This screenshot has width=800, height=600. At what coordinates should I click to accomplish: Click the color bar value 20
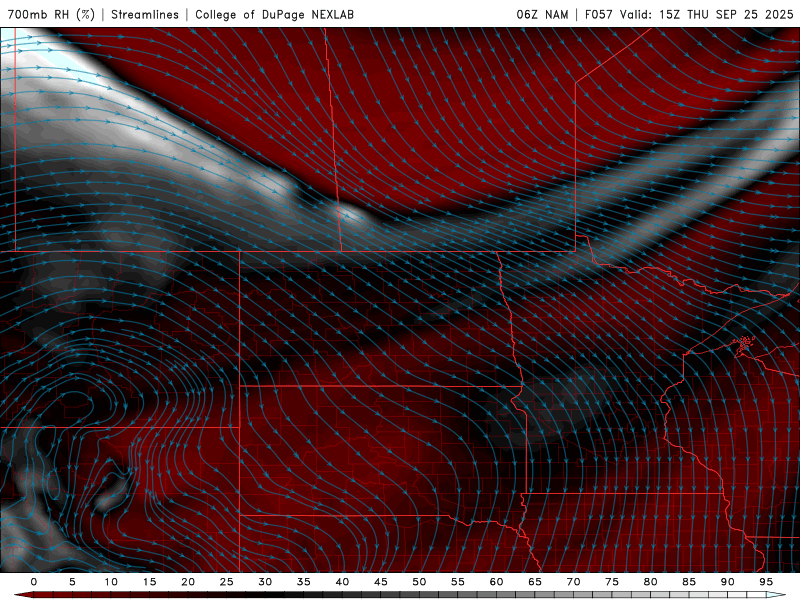pyautogui.click(x=188, y=582)
